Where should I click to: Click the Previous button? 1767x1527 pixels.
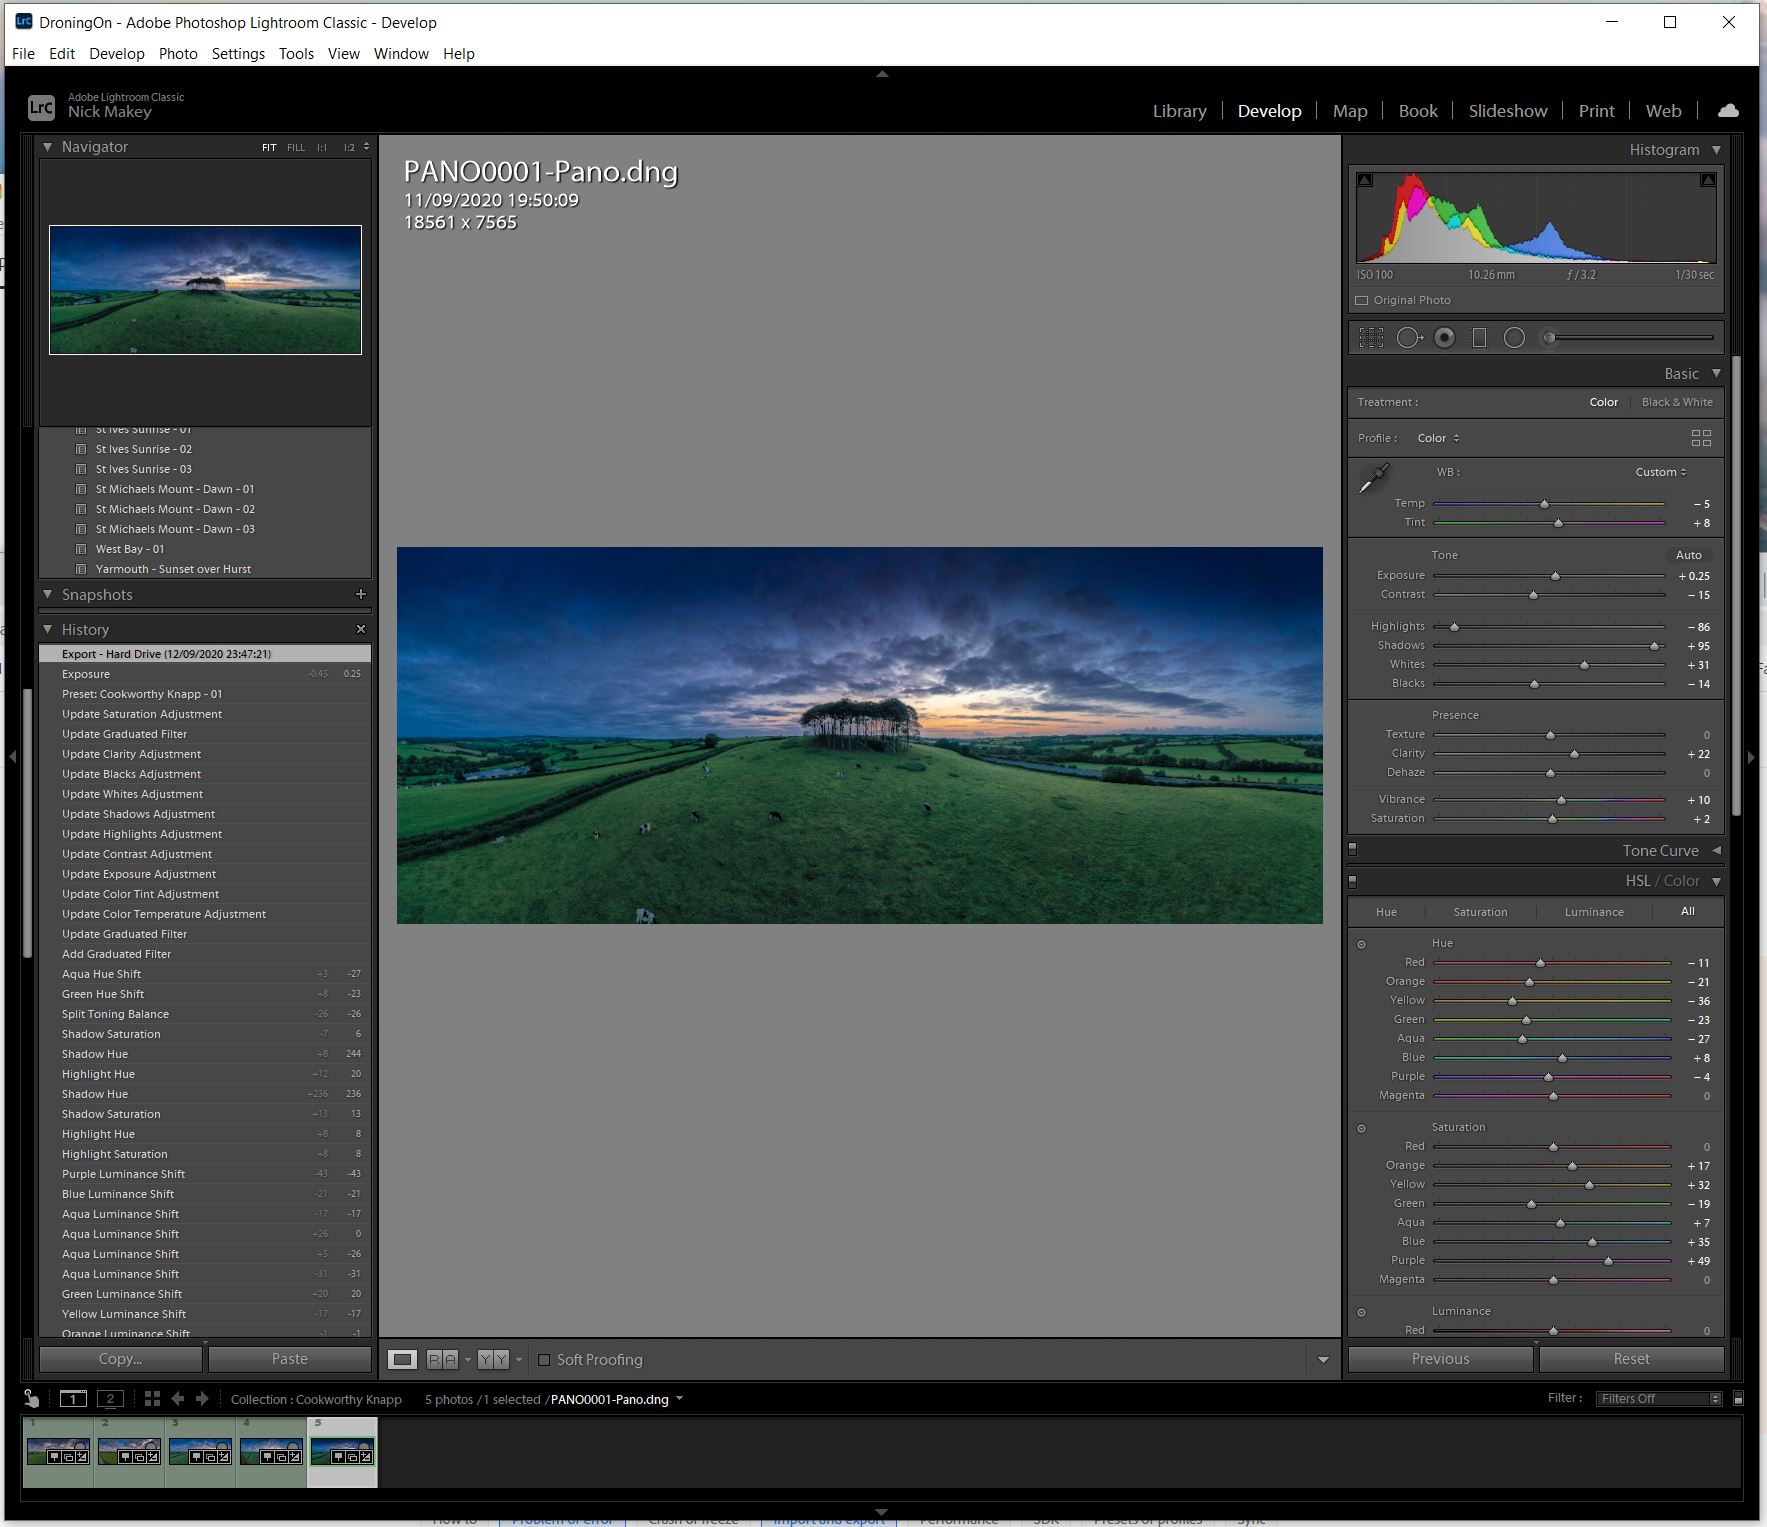click(1439, 1358)
